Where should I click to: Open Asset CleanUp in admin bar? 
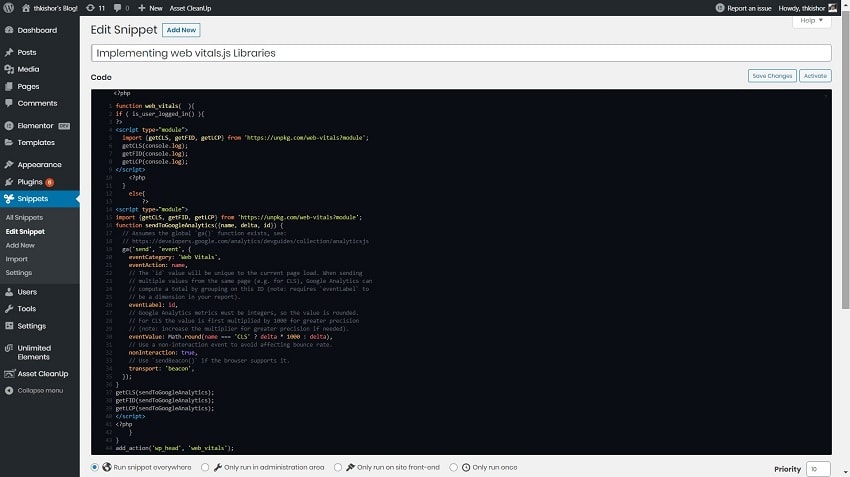point(190,8)
